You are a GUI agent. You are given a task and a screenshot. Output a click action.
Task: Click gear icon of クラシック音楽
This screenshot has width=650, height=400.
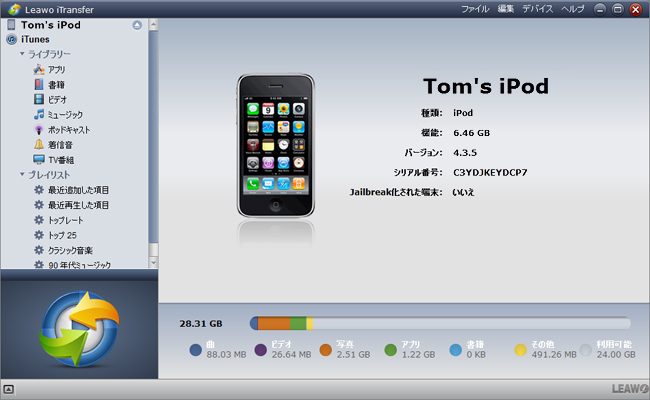point(39,250)
